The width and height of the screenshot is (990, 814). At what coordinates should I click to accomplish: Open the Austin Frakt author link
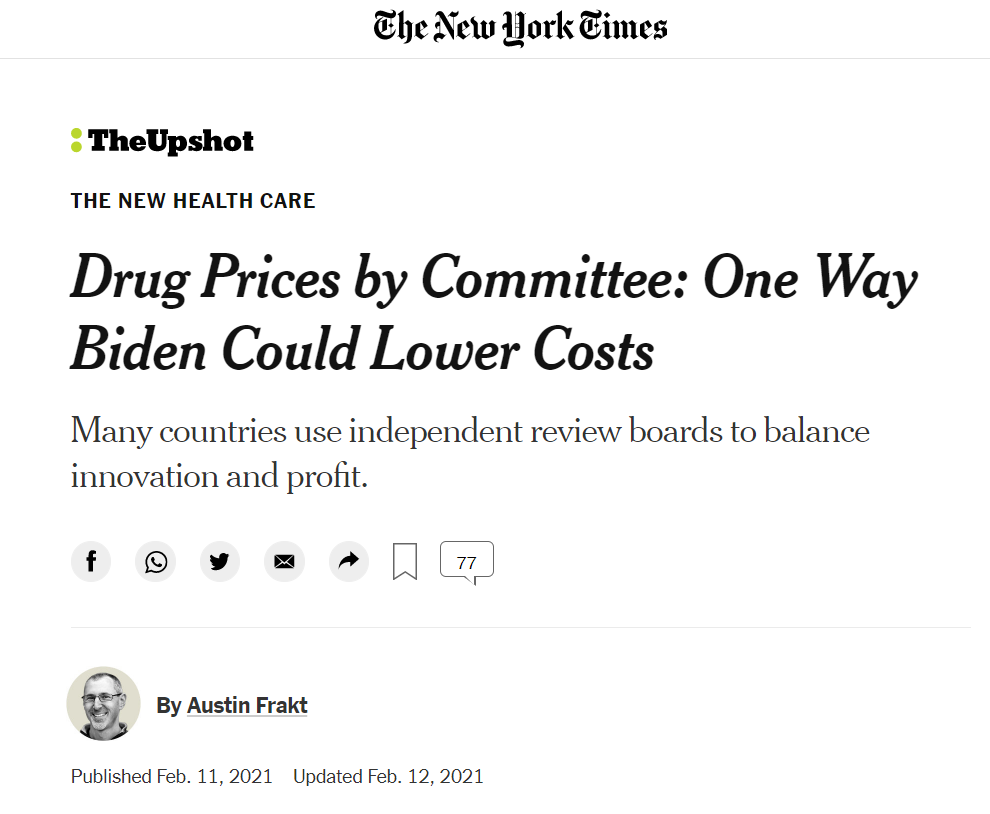pyautogui.click(x=247, y=706)
